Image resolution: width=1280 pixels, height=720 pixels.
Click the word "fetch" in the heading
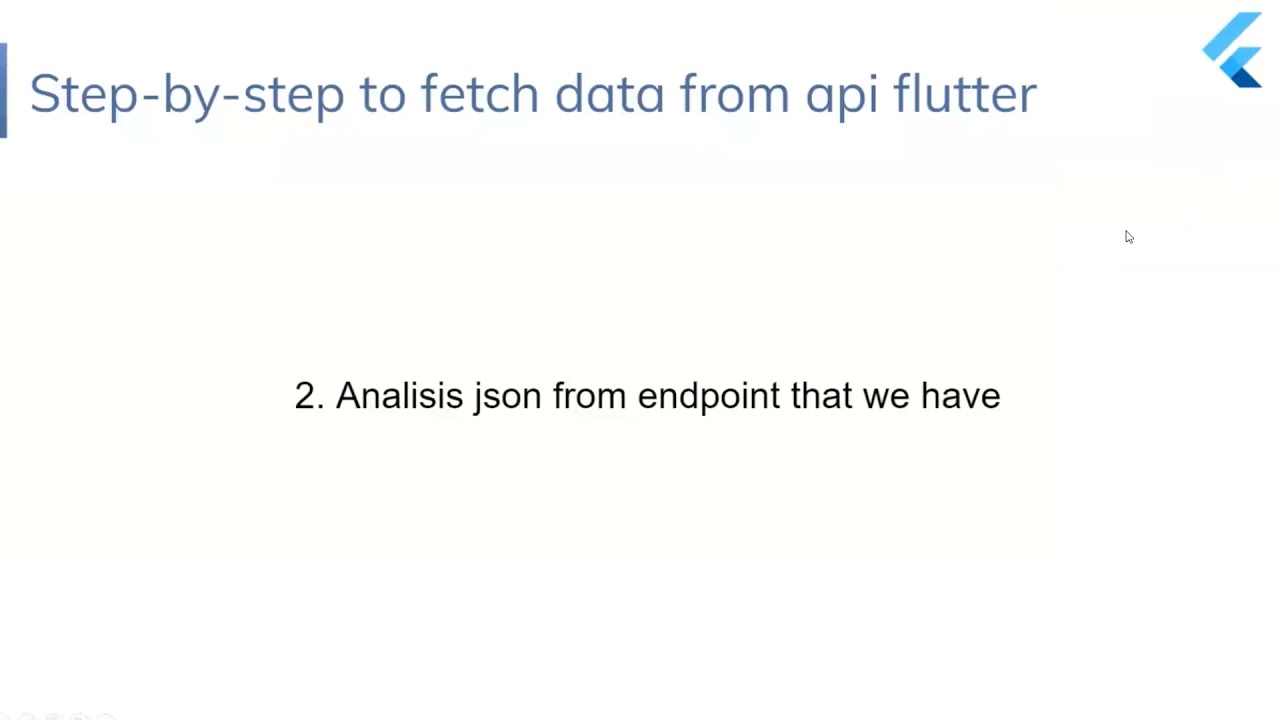coord(480,94)
